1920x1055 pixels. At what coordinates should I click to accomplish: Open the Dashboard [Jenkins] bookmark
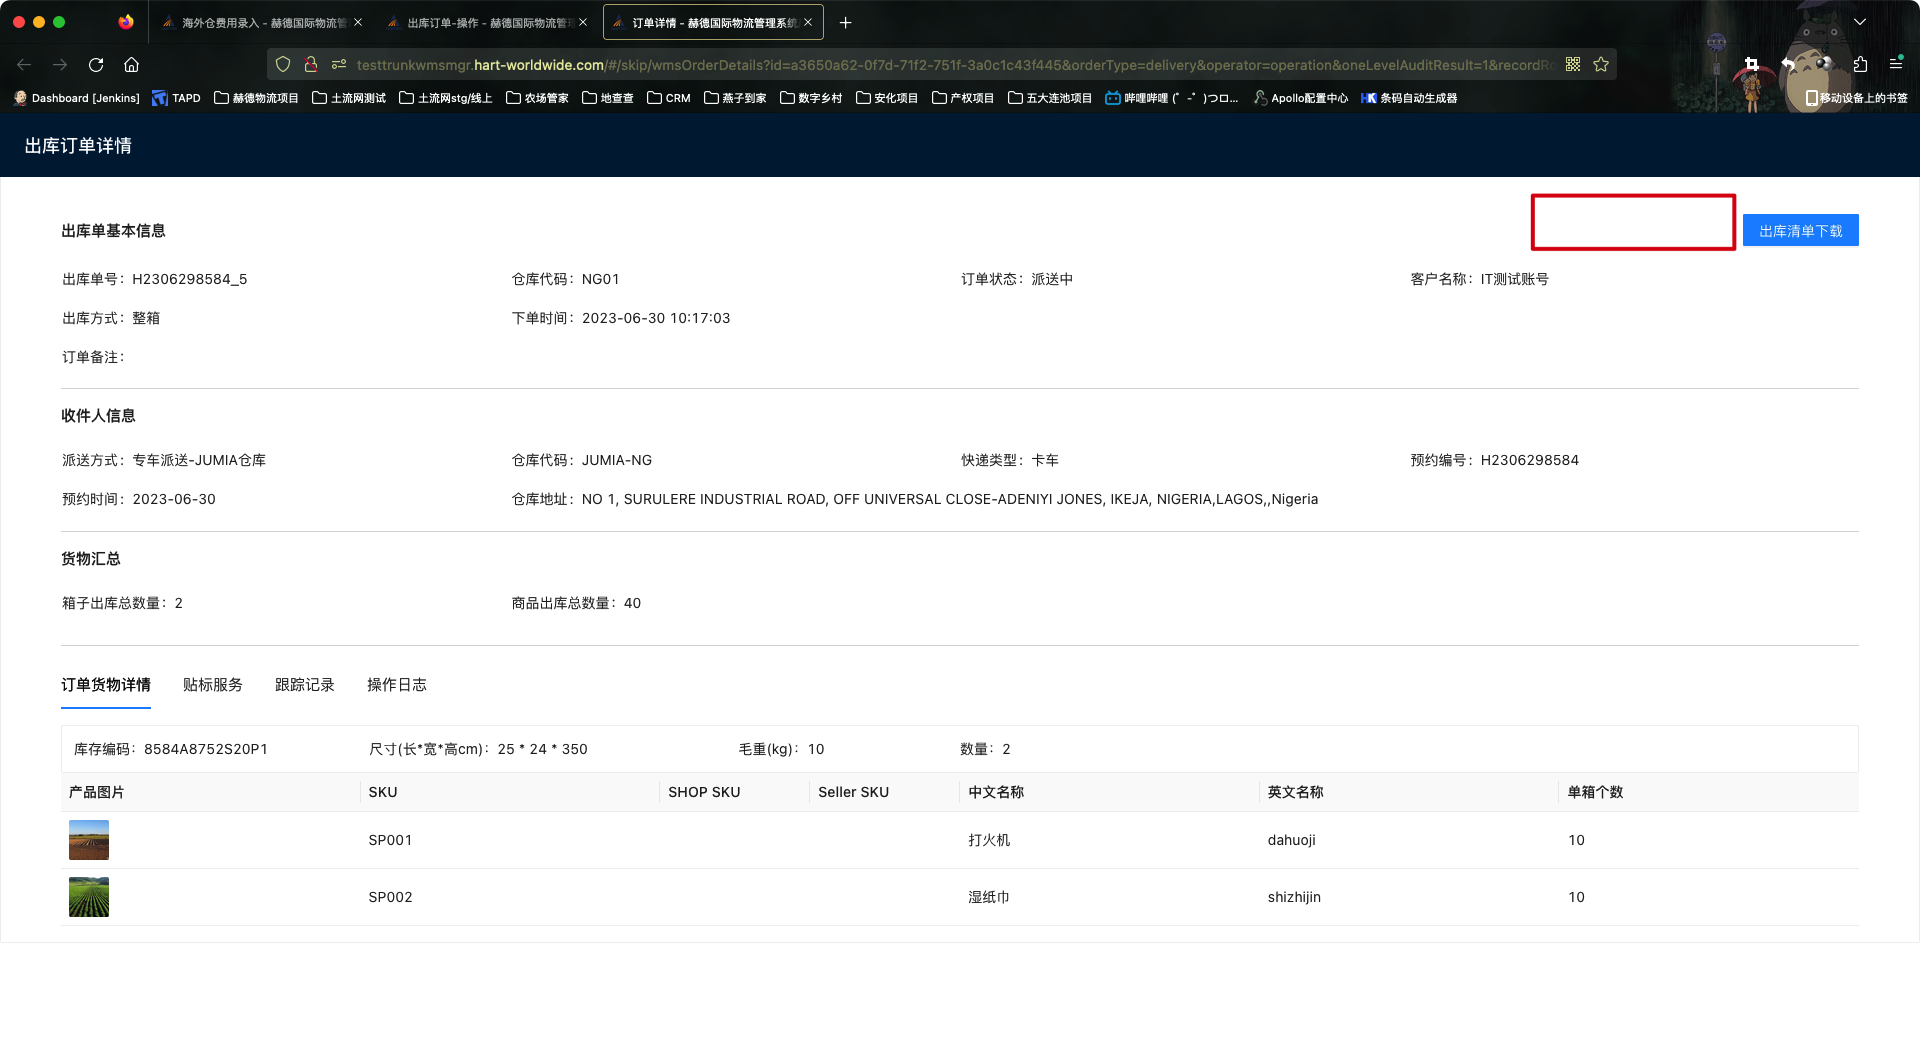coord(77,98)
